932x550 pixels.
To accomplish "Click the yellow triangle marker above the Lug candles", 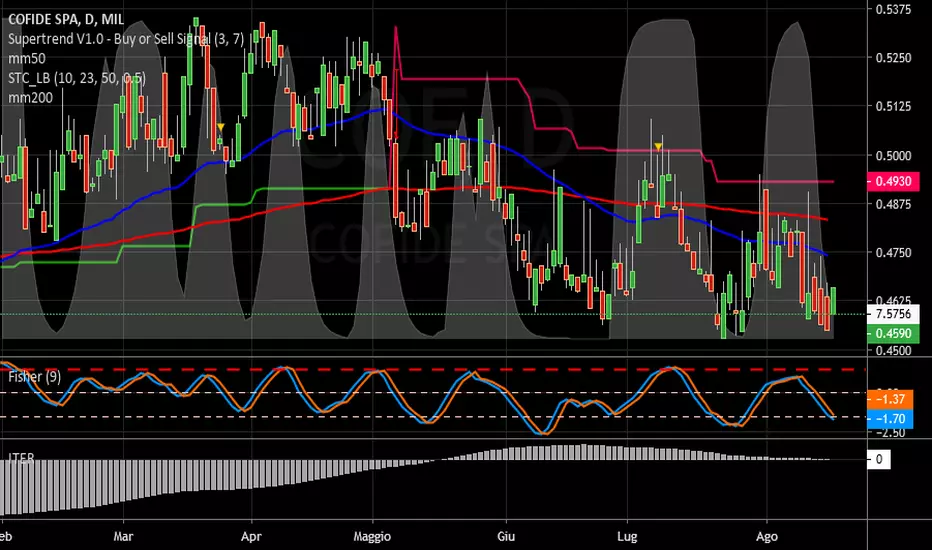I will 658,147.
